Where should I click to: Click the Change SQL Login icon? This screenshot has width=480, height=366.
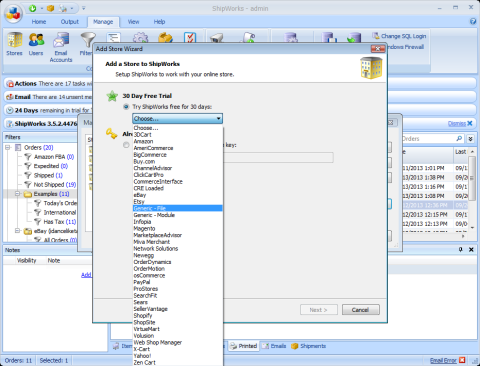coord(376,36)
